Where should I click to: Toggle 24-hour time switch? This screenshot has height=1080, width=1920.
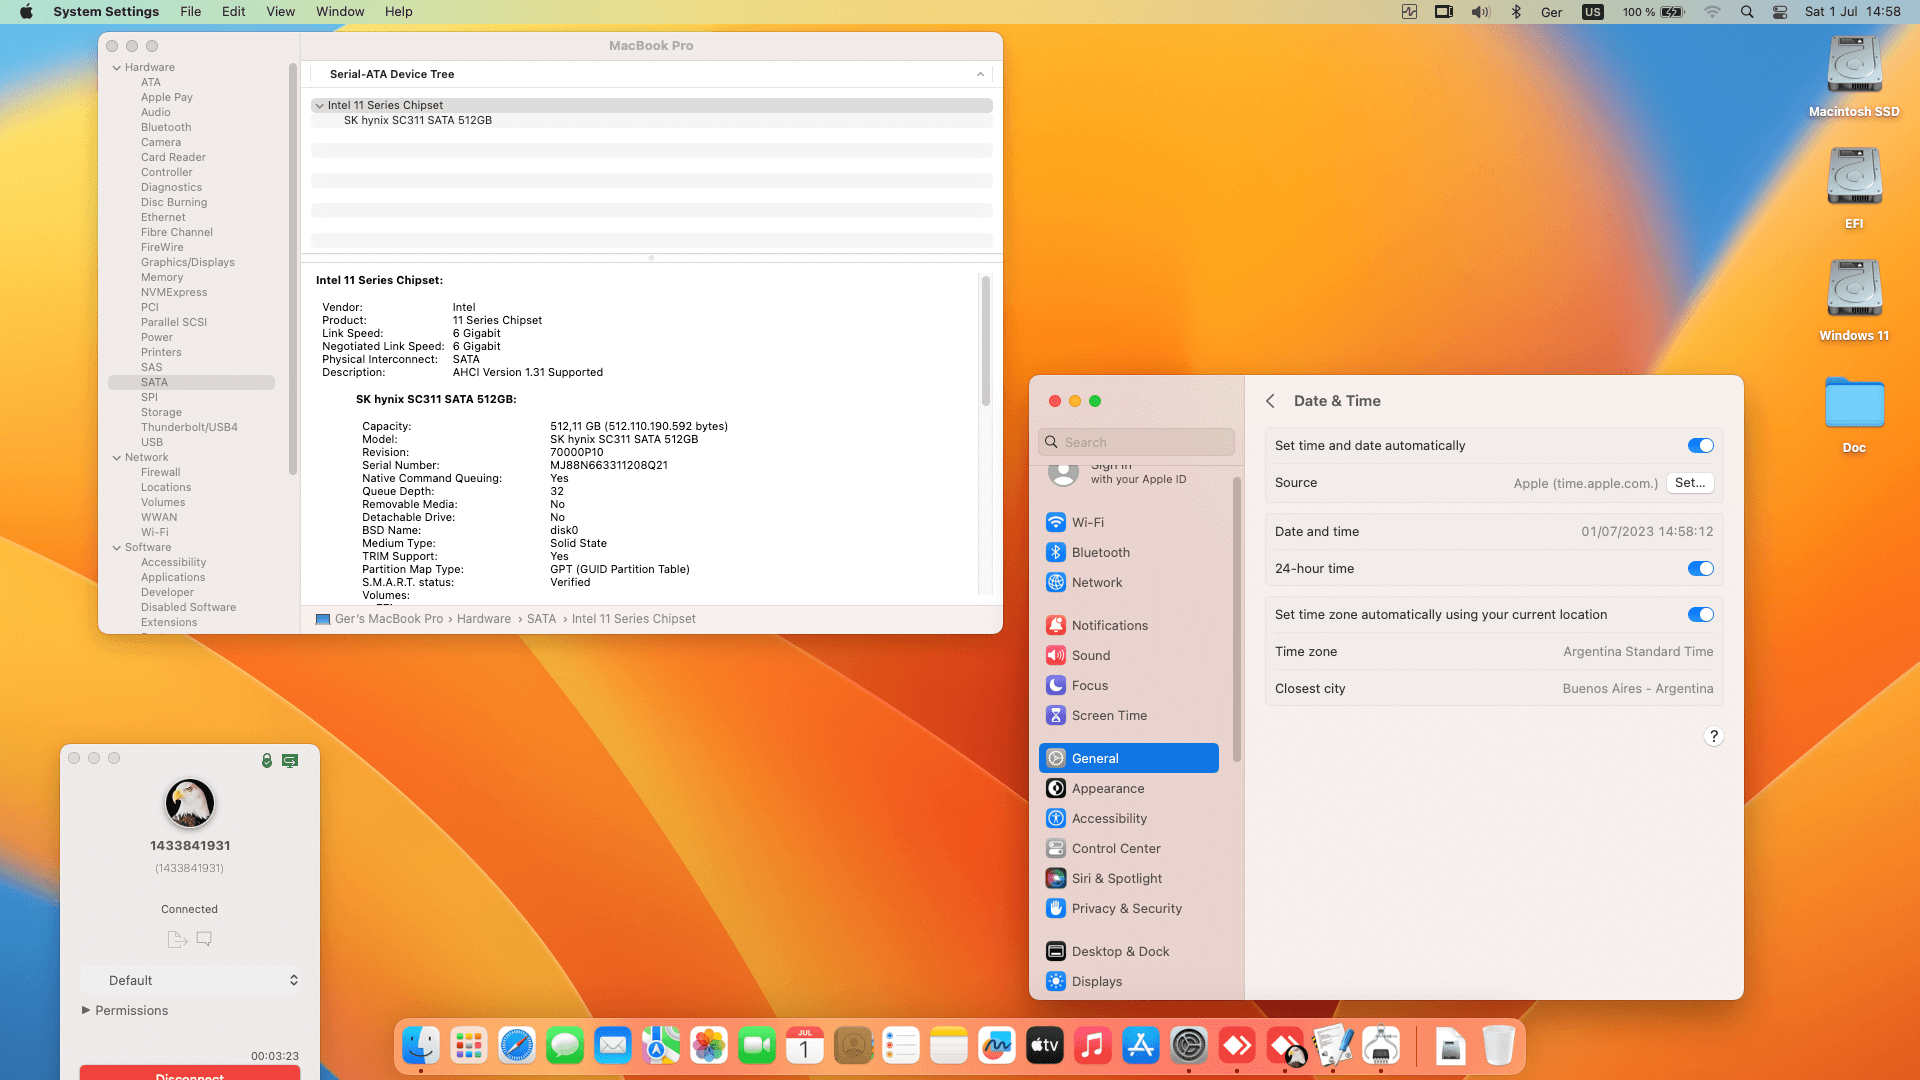point(1700,569)
